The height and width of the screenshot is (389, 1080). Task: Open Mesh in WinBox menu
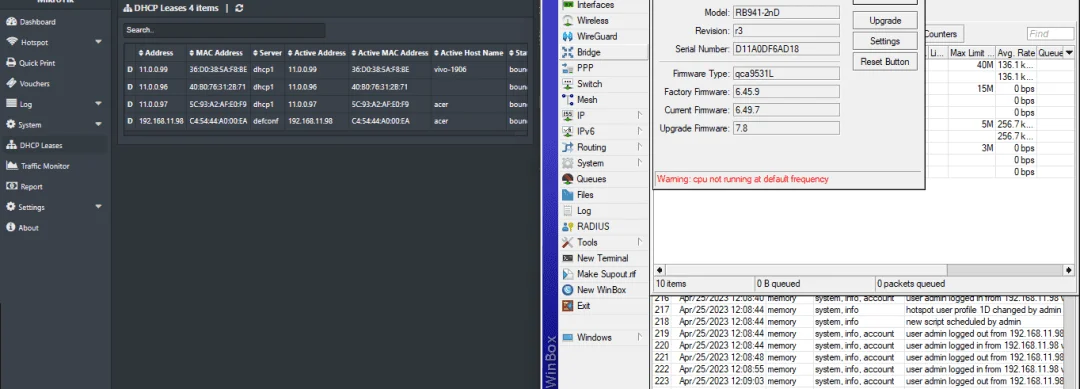click(x=588, y=100)
